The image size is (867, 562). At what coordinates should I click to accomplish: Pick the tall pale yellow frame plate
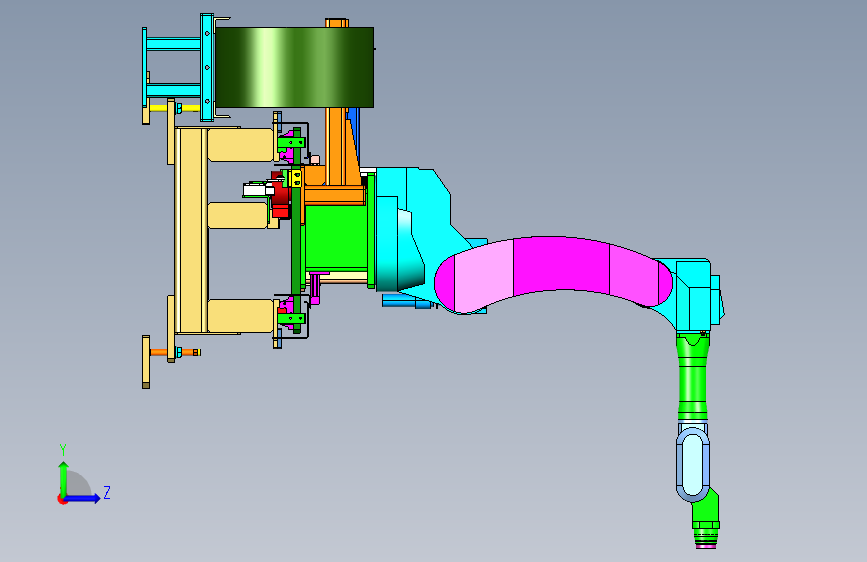[x=191, y=230]
